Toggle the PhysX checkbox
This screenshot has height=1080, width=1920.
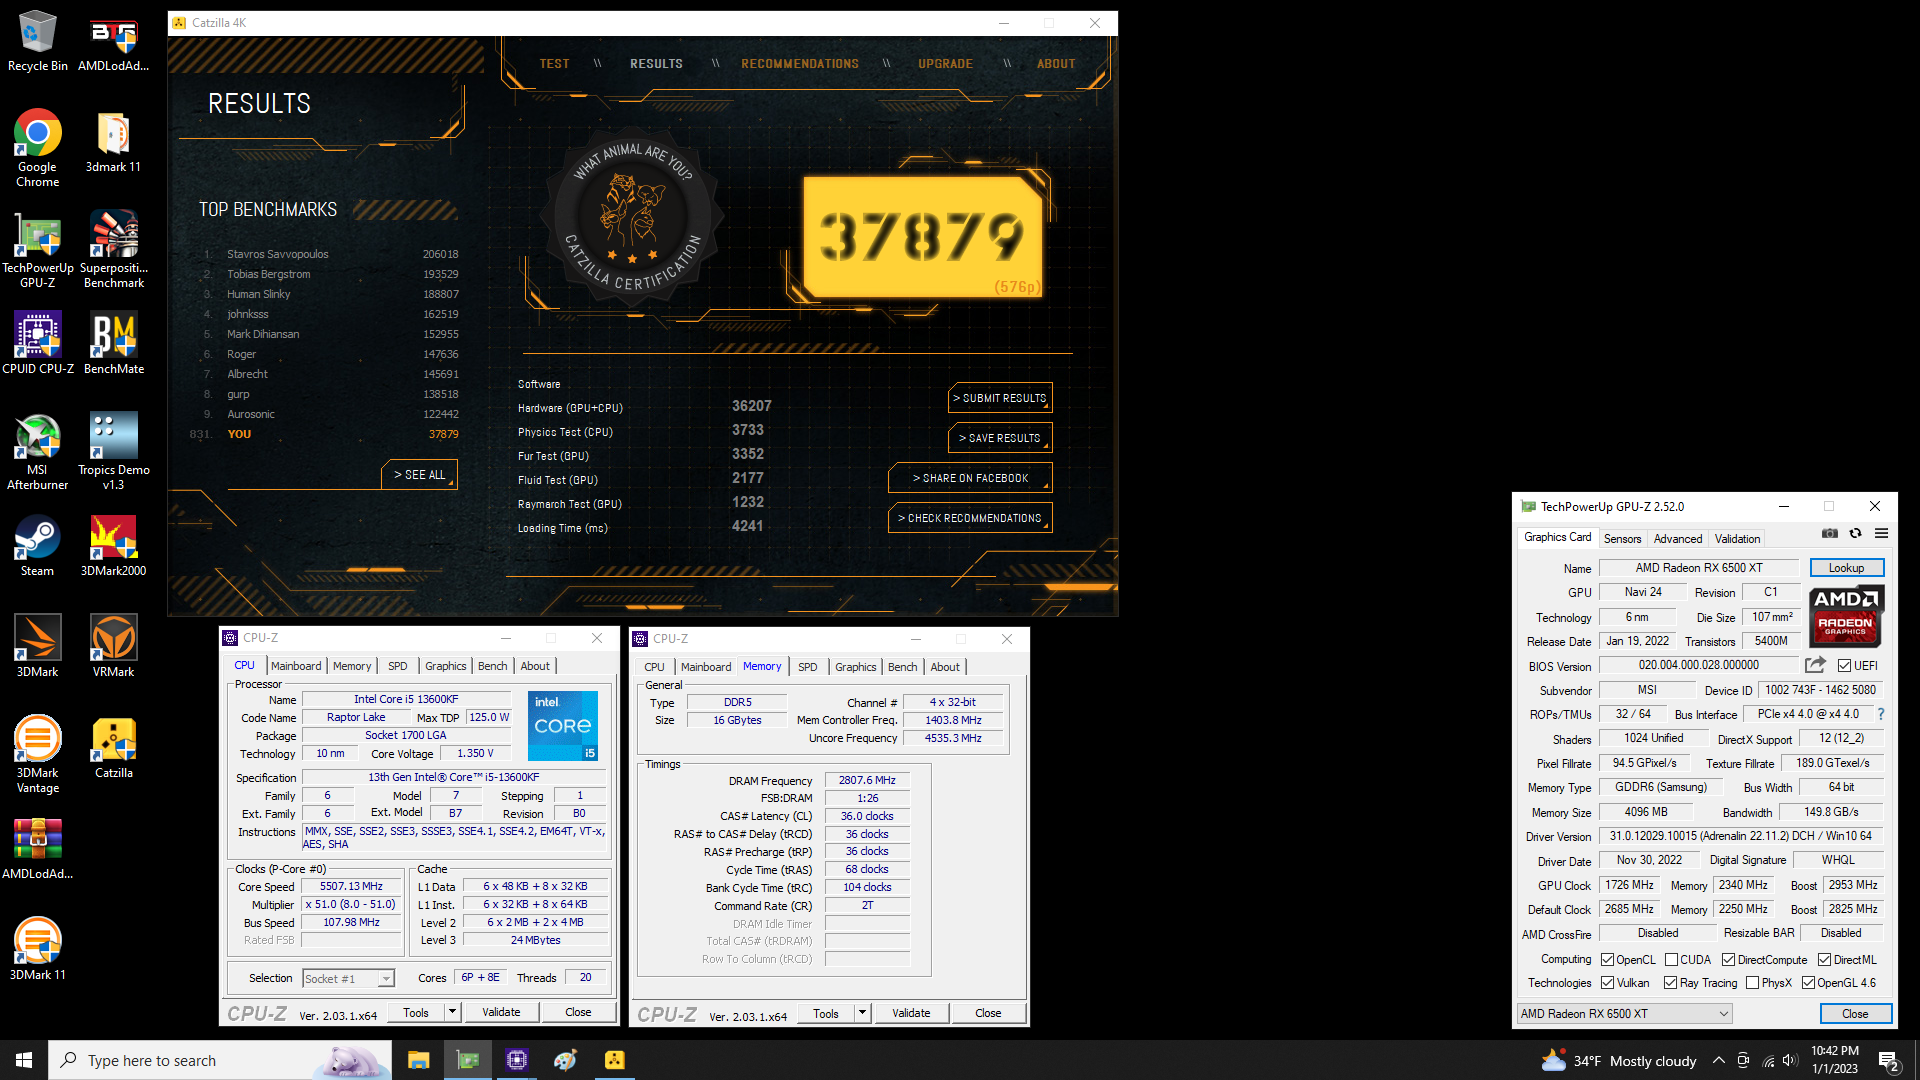(1752, 983)
